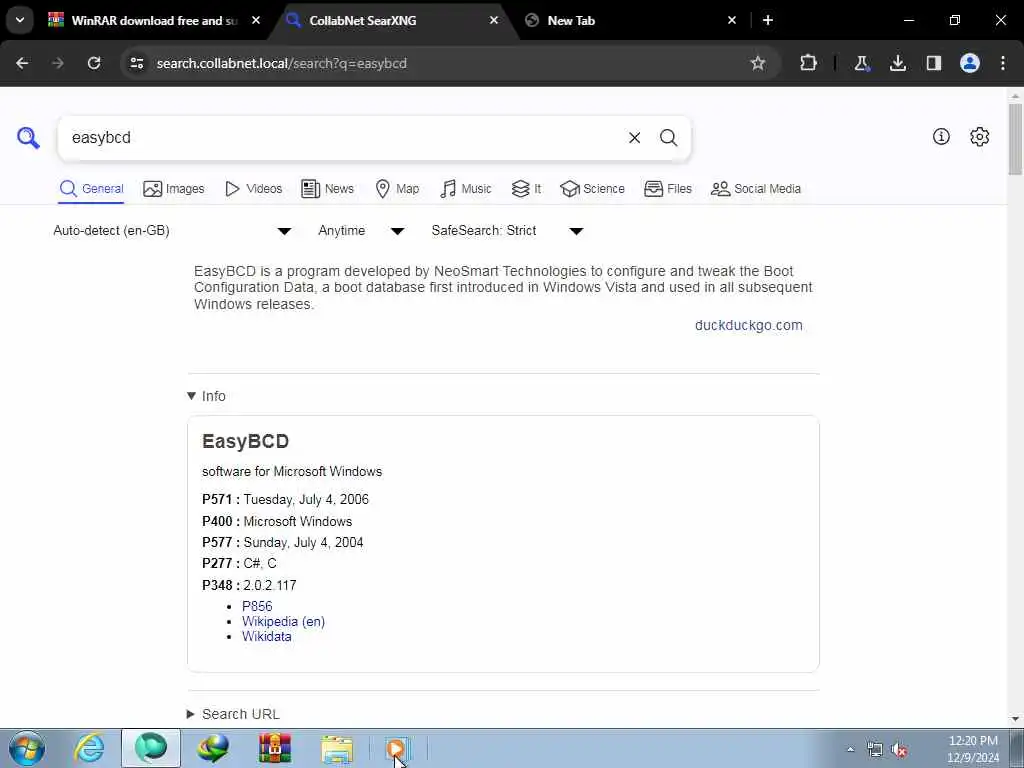Go back to previous page

(x=22, y=63)
